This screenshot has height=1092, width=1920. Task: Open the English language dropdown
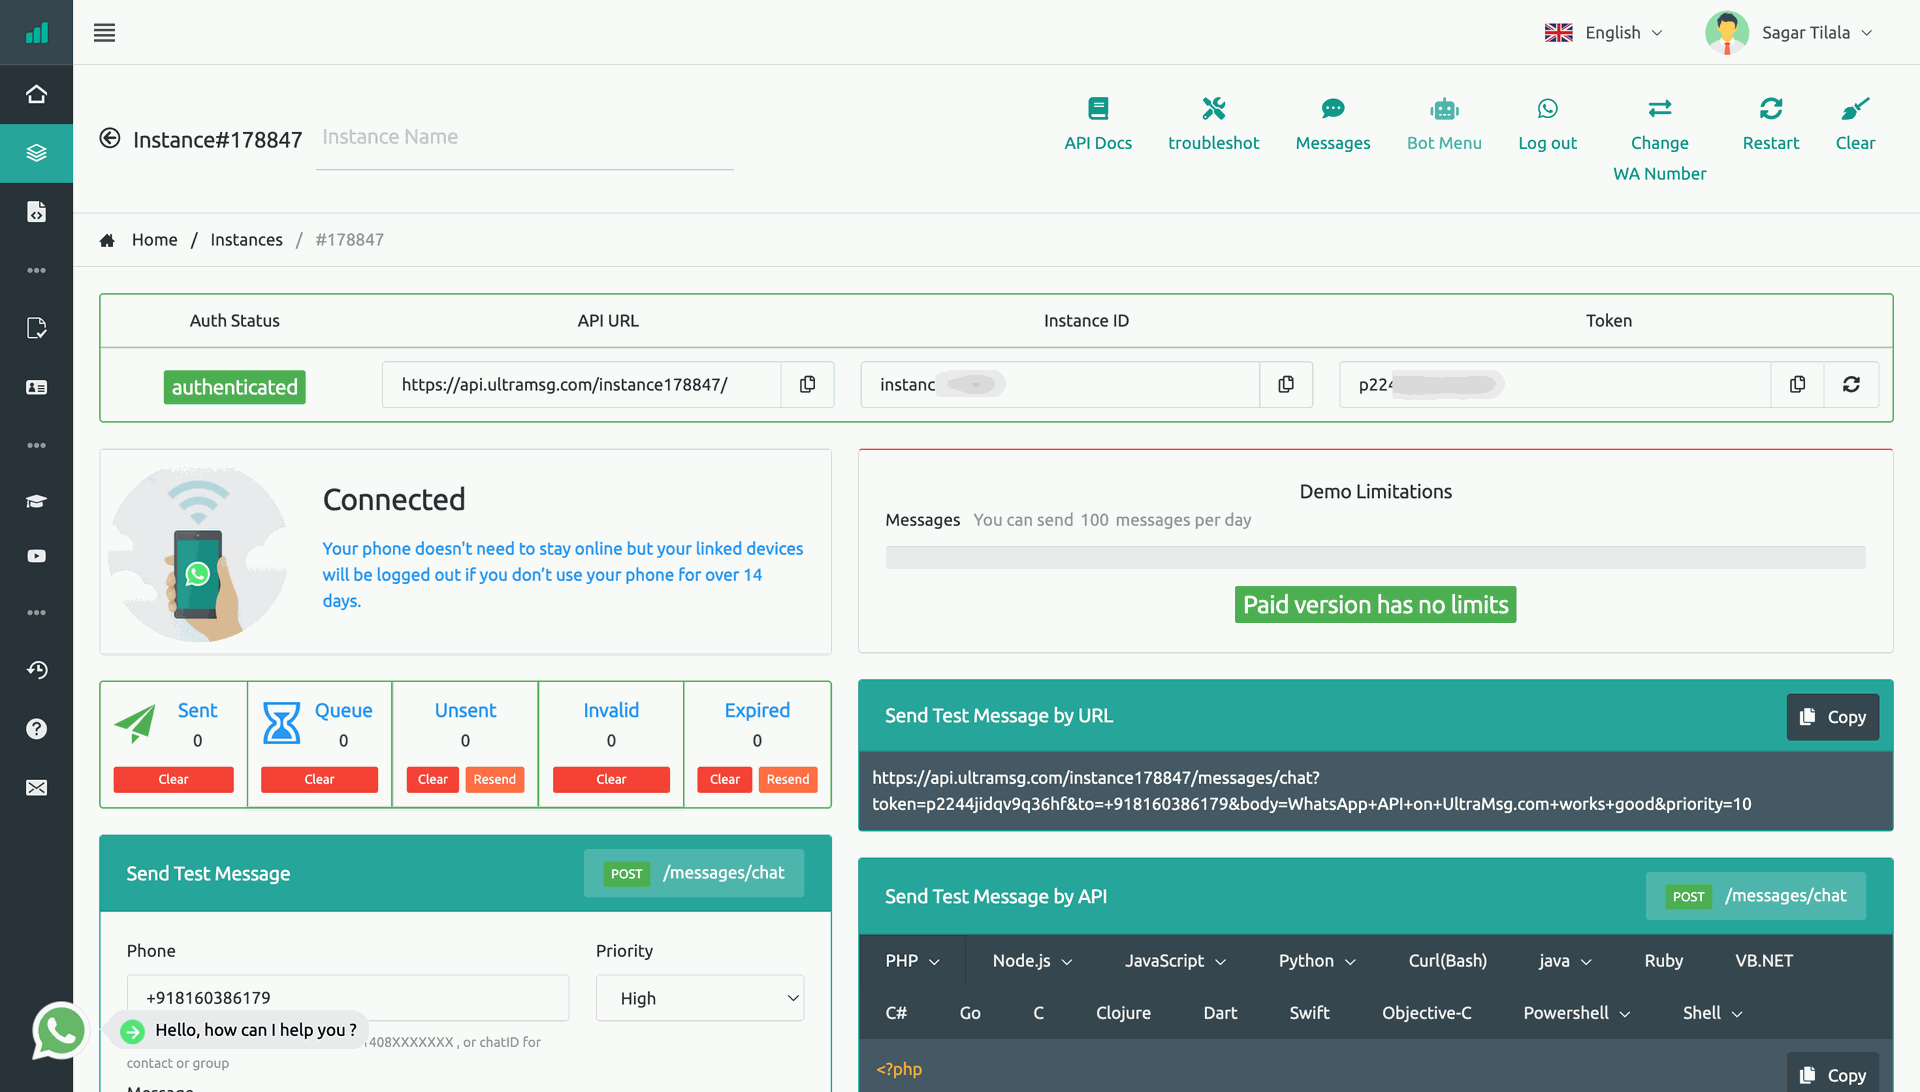click(x=1603, y=33)
